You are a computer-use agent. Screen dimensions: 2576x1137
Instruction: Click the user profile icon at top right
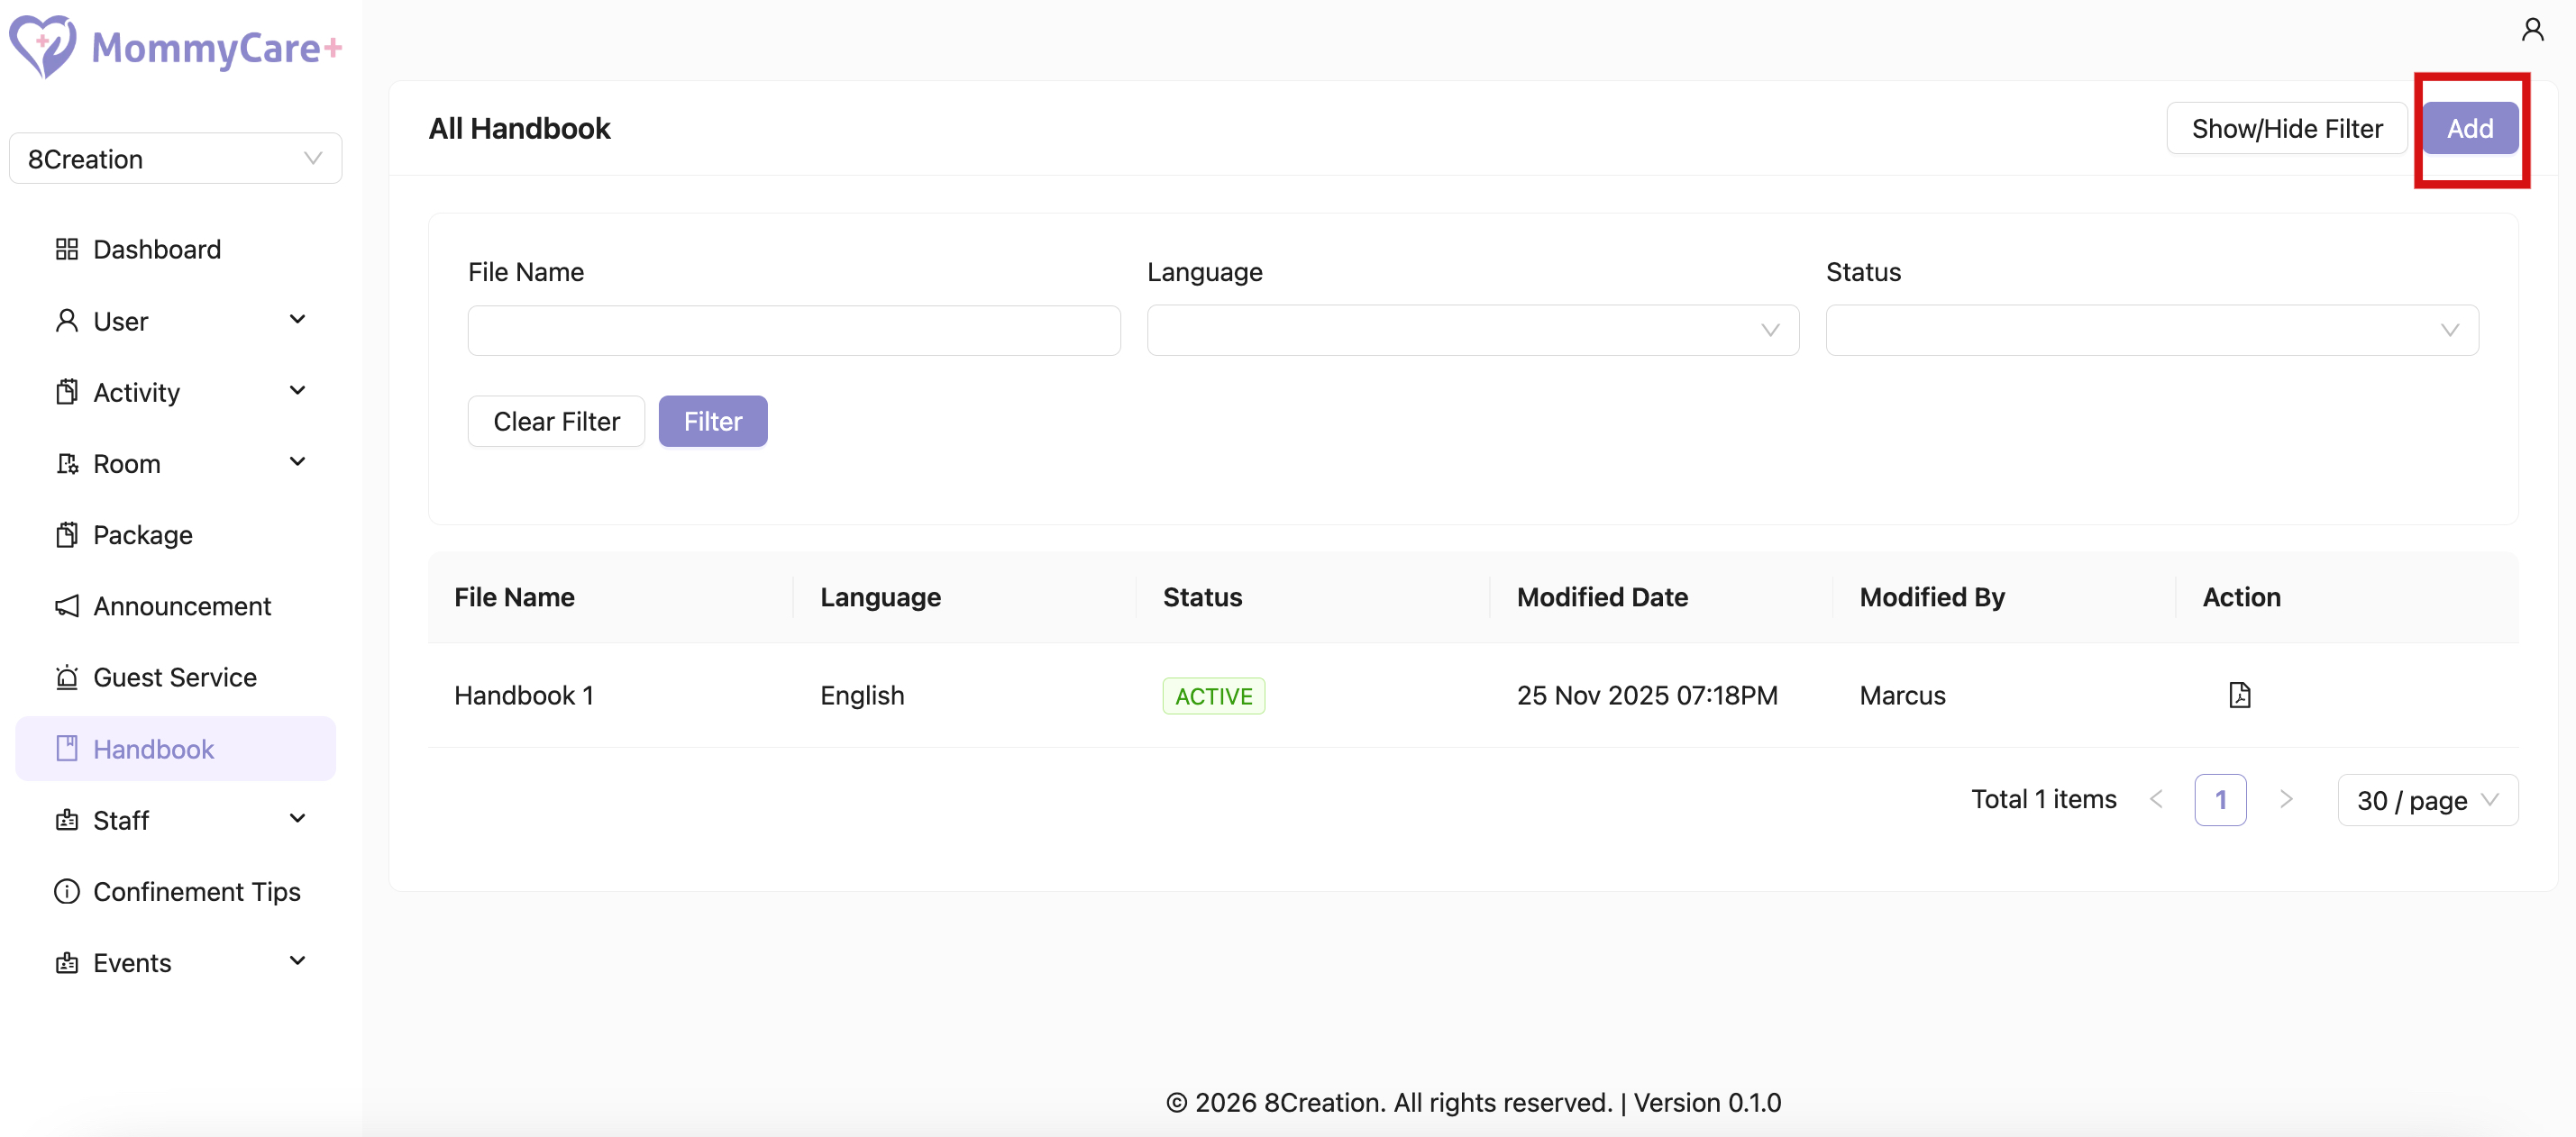coord(2532,30)
